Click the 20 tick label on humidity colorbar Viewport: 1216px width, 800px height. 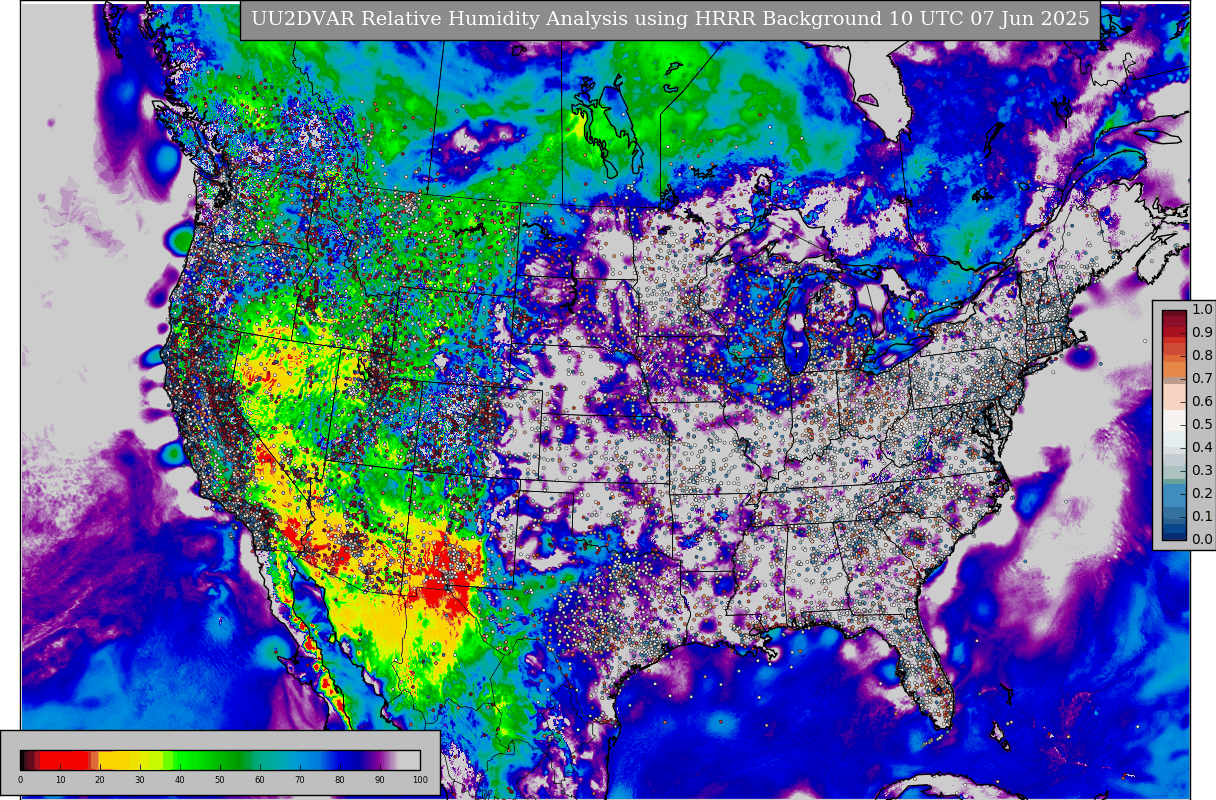[x=100, y=780]
